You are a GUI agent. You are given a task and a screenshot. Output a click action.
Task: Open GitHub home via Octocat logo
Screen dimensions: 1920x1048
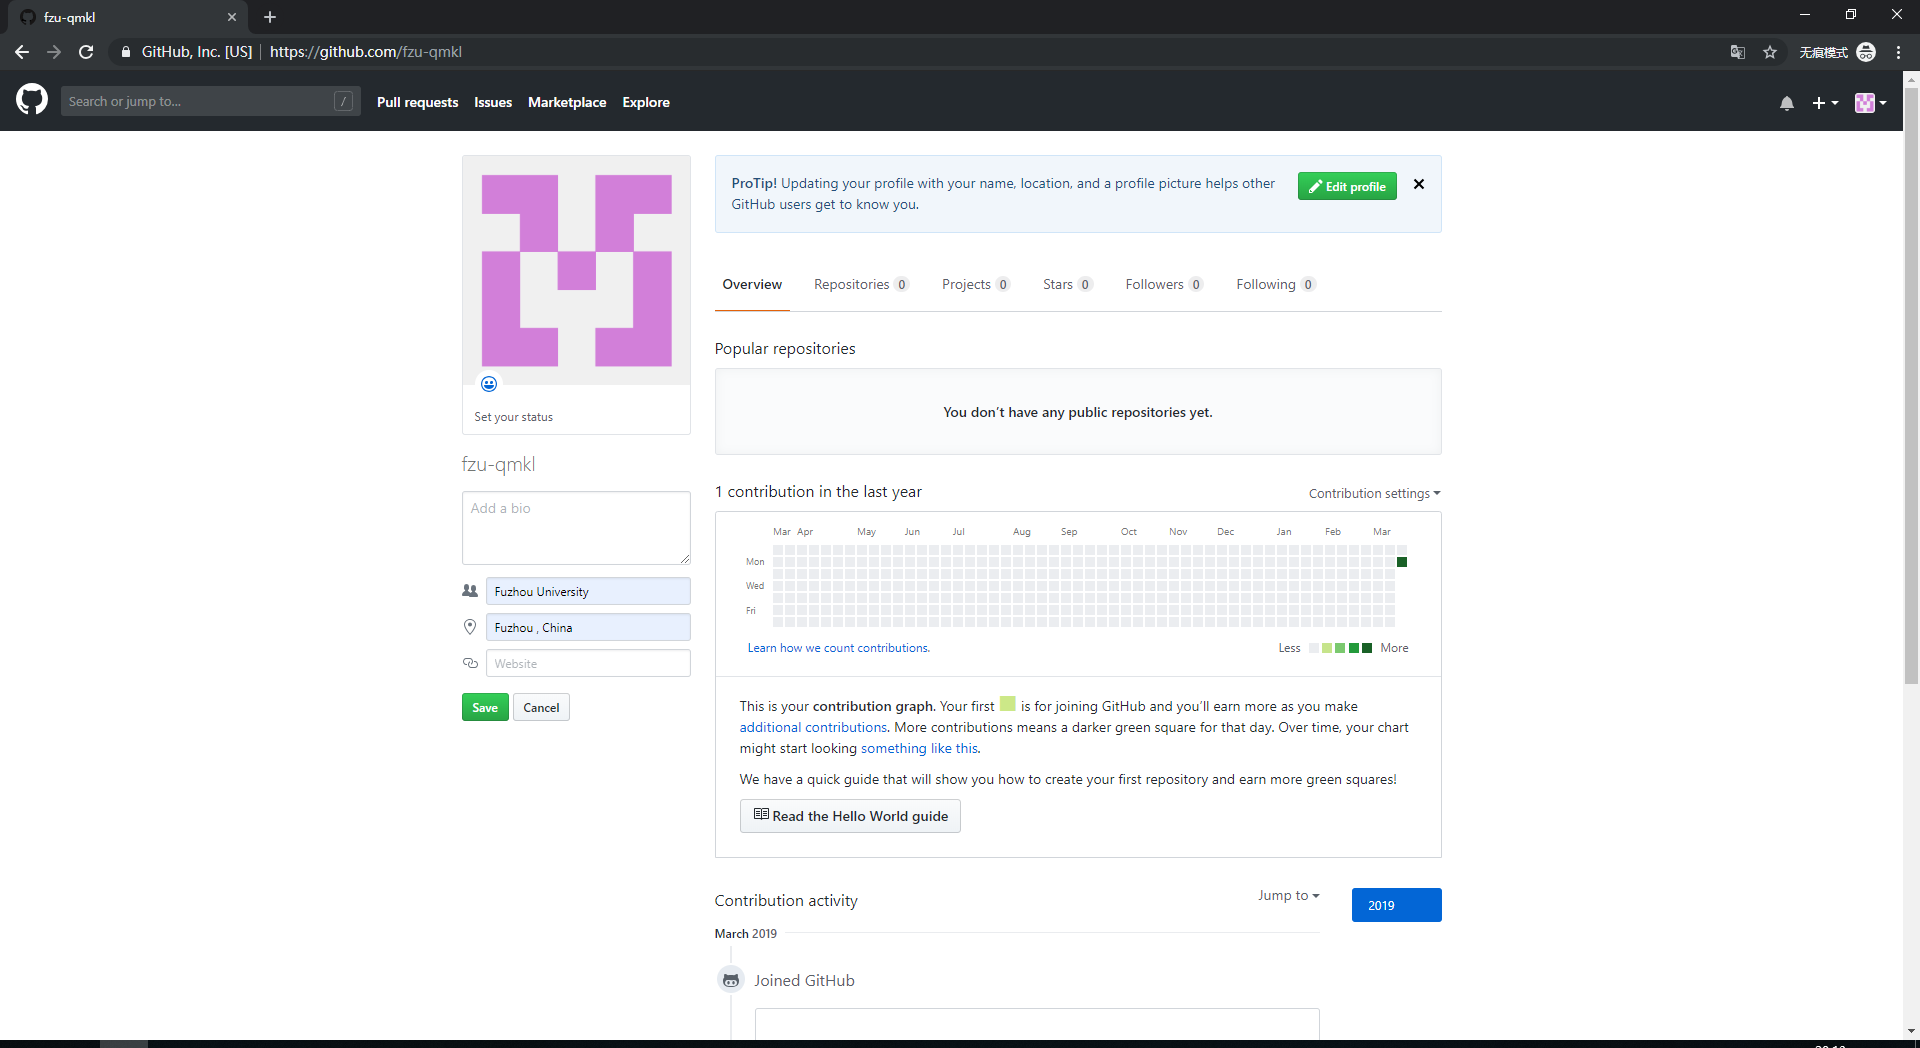32,100
